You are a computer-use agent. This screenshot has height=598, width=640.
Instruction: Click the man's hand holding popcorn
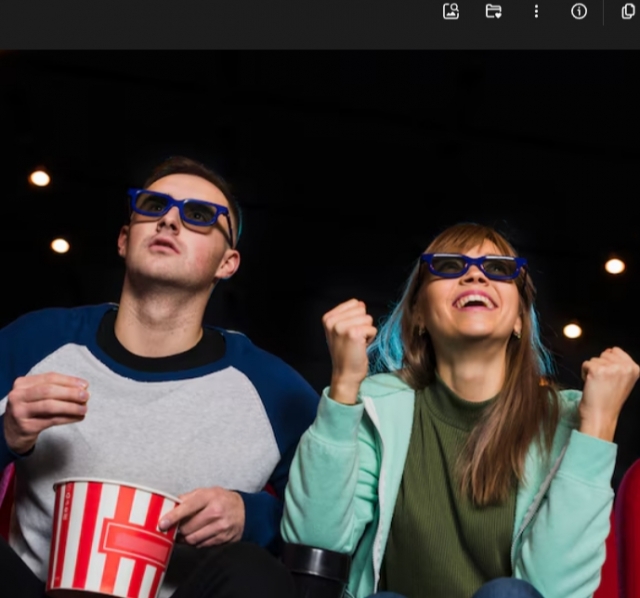tap(45, 405)
